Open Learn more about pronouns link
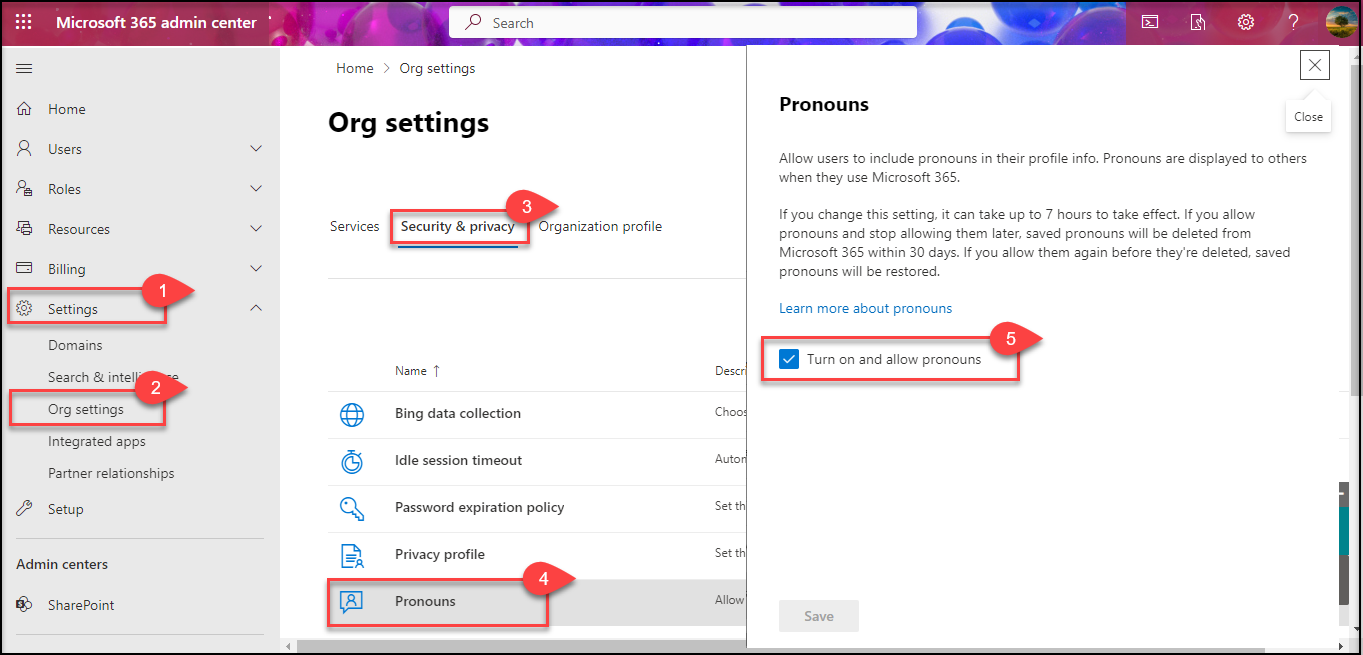The image size is (1363, 655). click(x=865, y=309)
